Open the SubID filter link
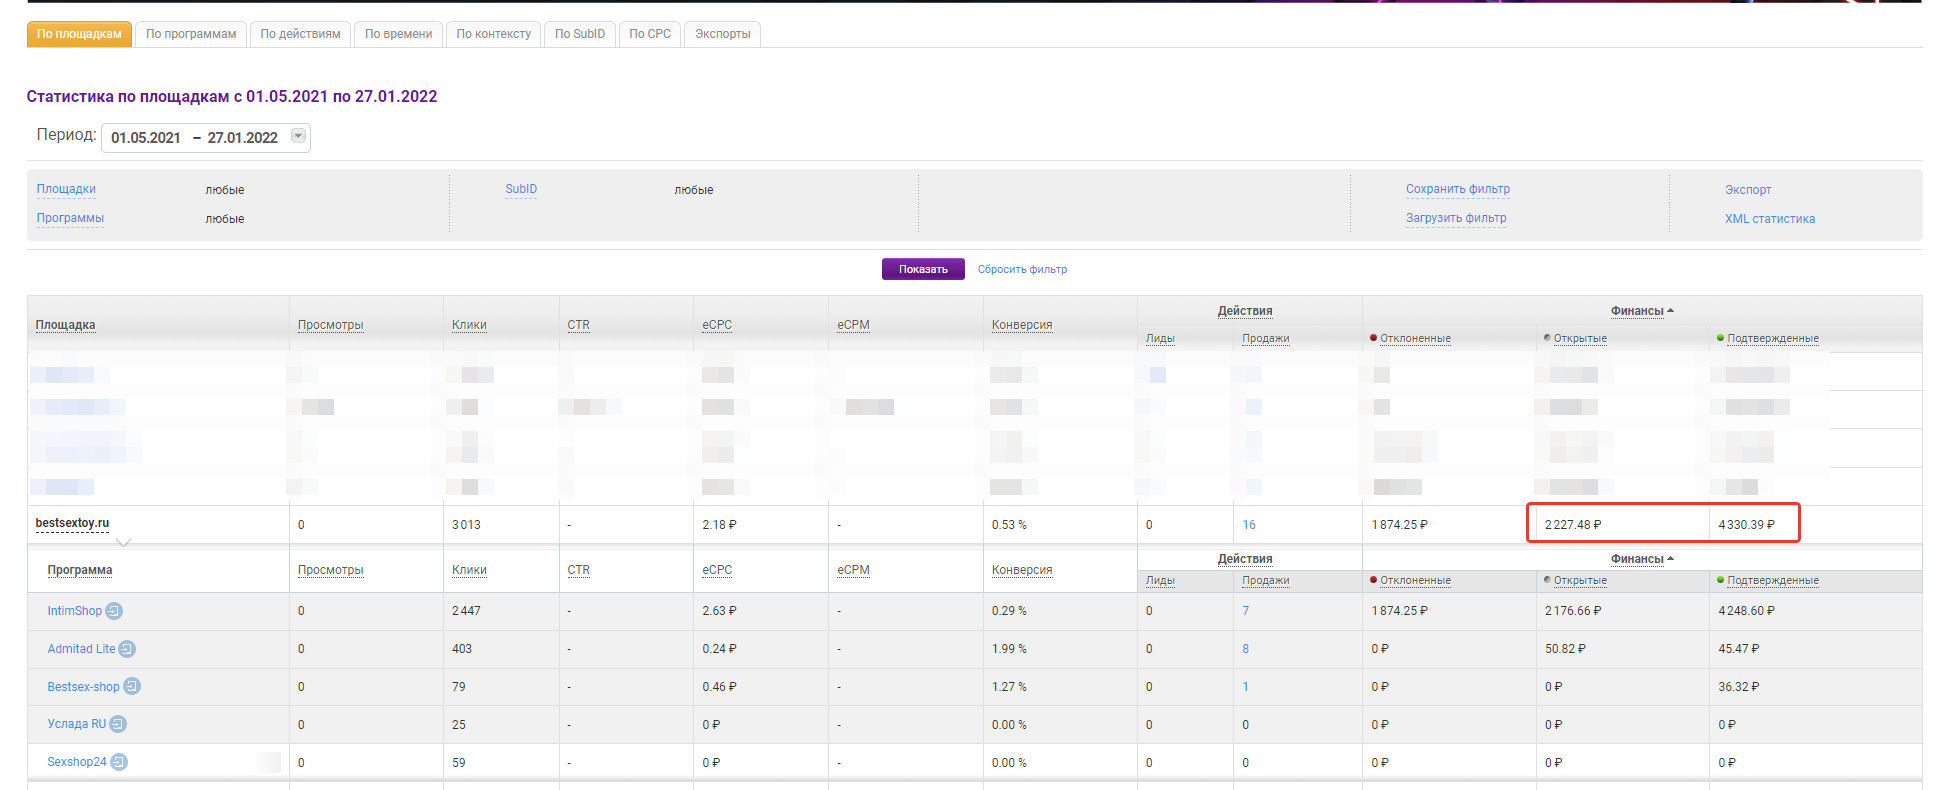The height and width of the screenshot is (790, 1945). [x=521, y=189]
